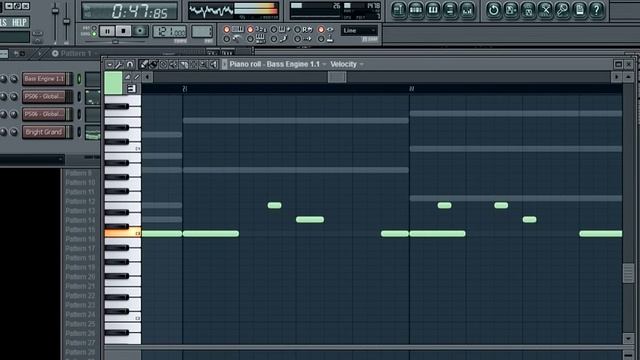Click the question mark help icon

[596, 10]
